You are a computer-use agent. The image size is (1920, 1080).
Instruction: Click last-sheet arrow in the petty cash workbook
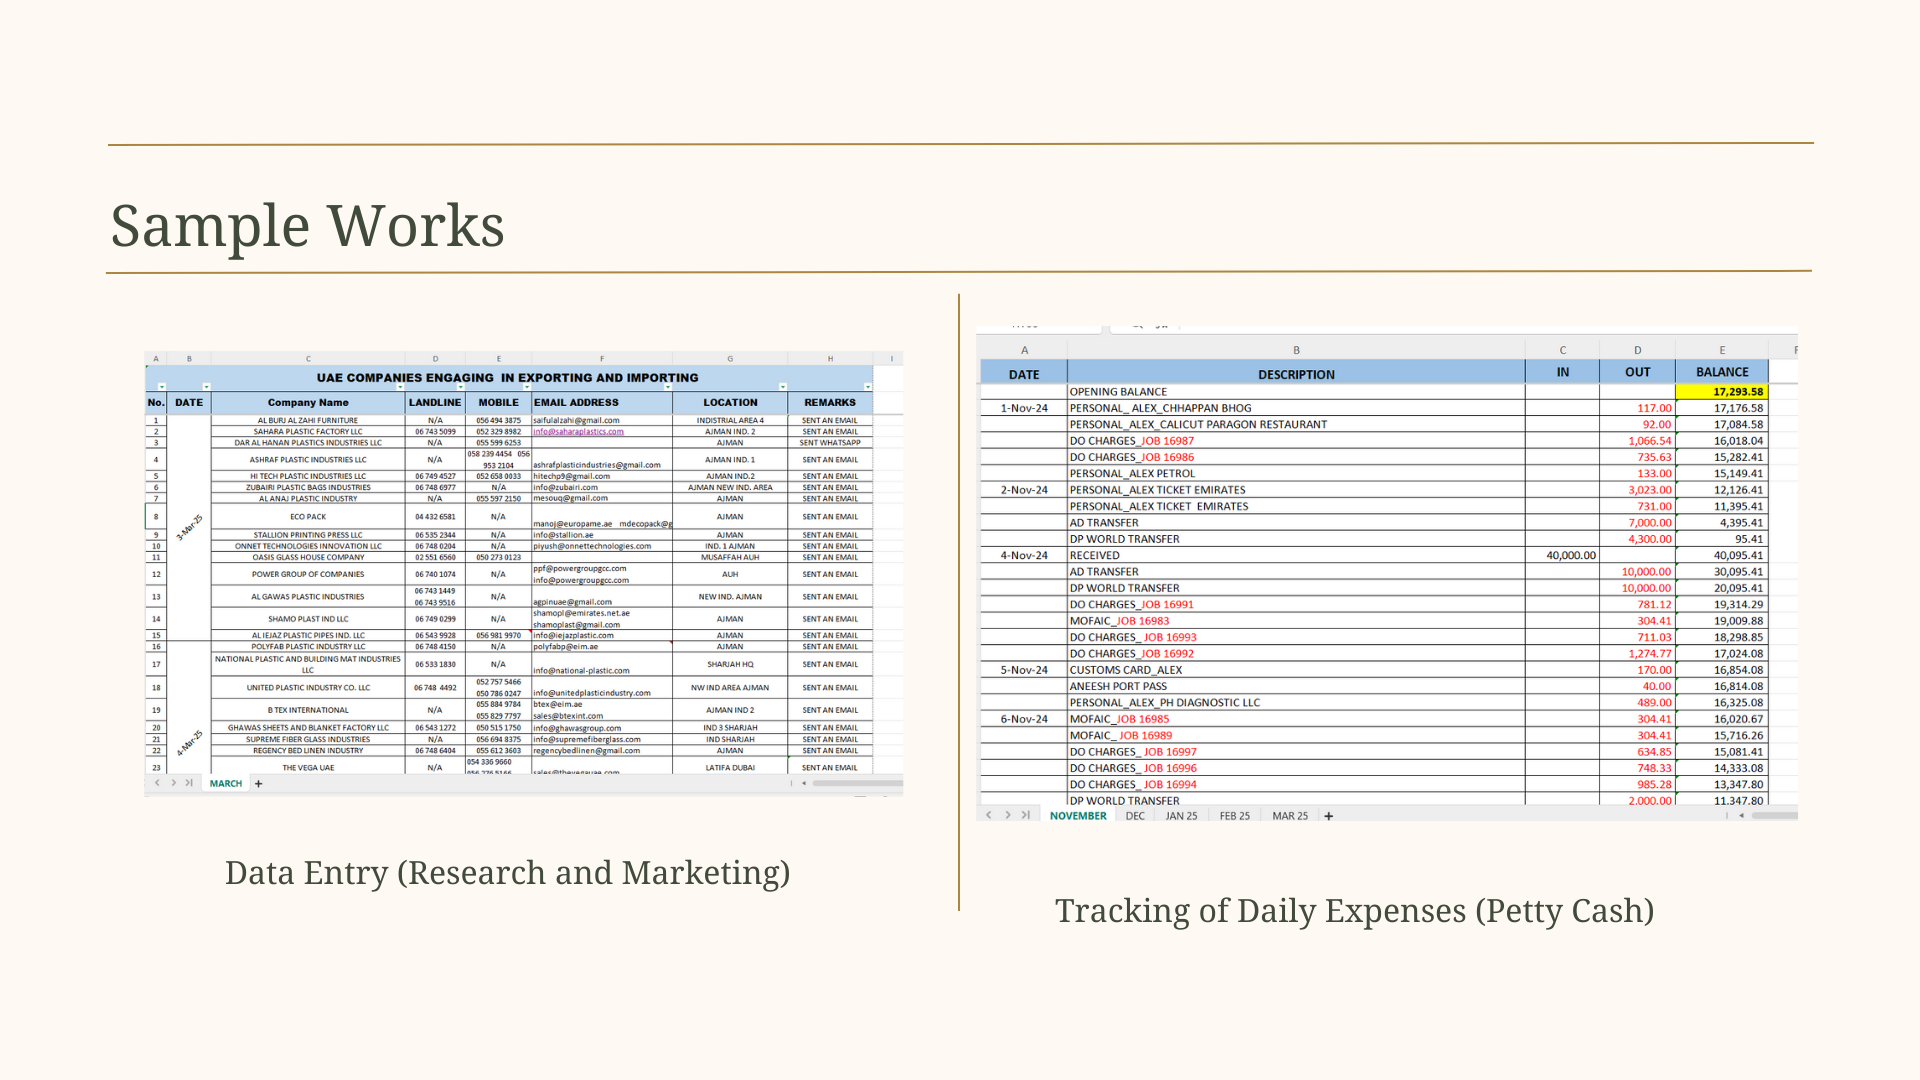1025,815
